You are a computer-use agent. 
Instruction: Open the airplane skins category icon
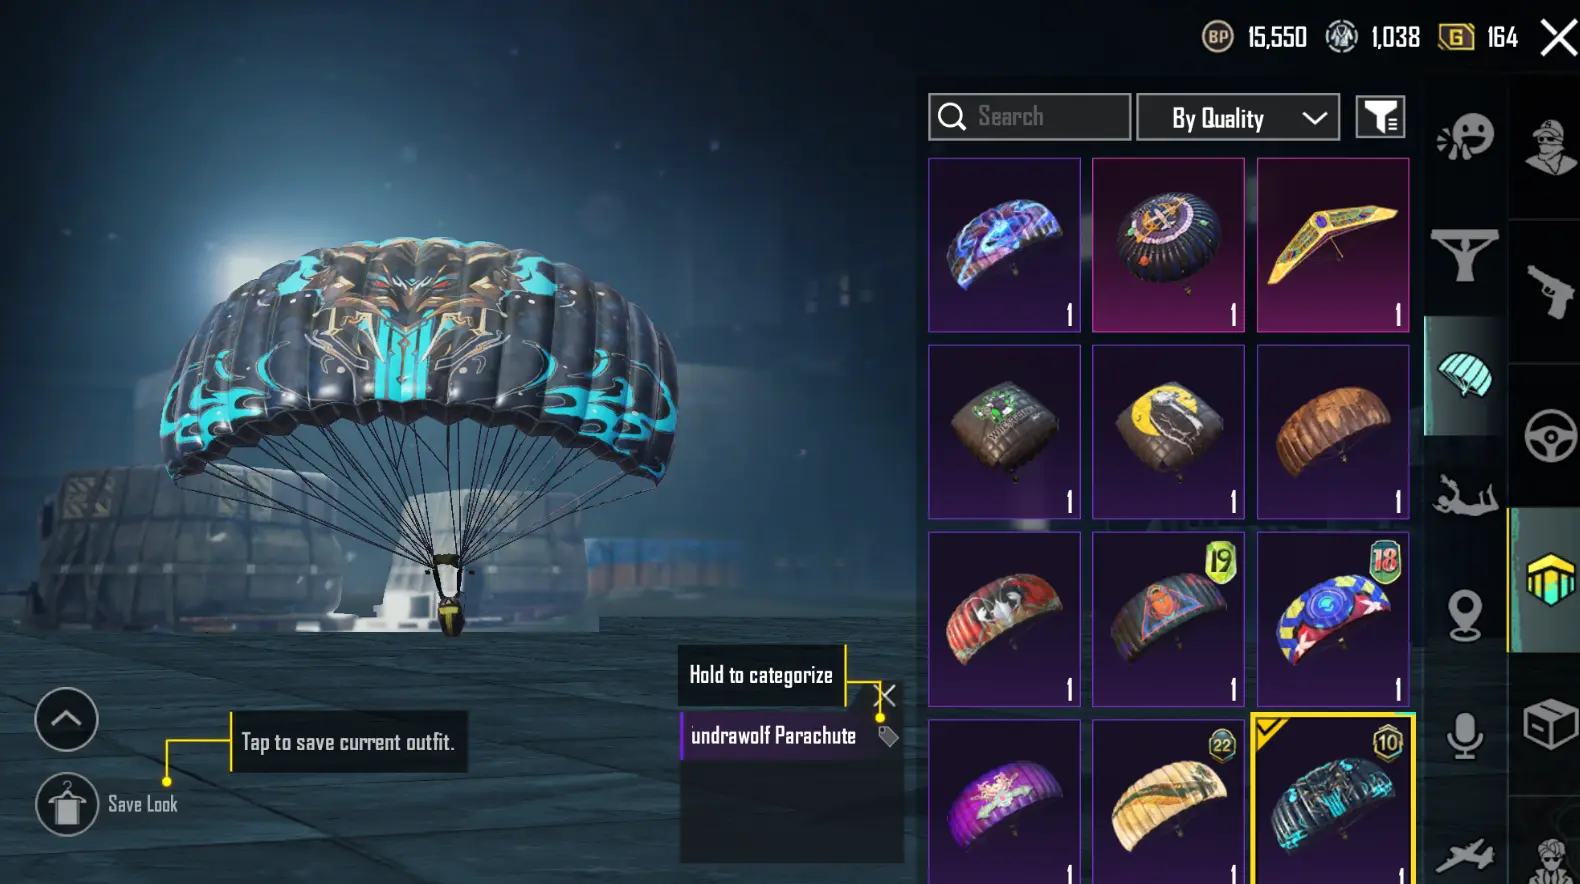pyautogui.click(x=1465, y=855)
